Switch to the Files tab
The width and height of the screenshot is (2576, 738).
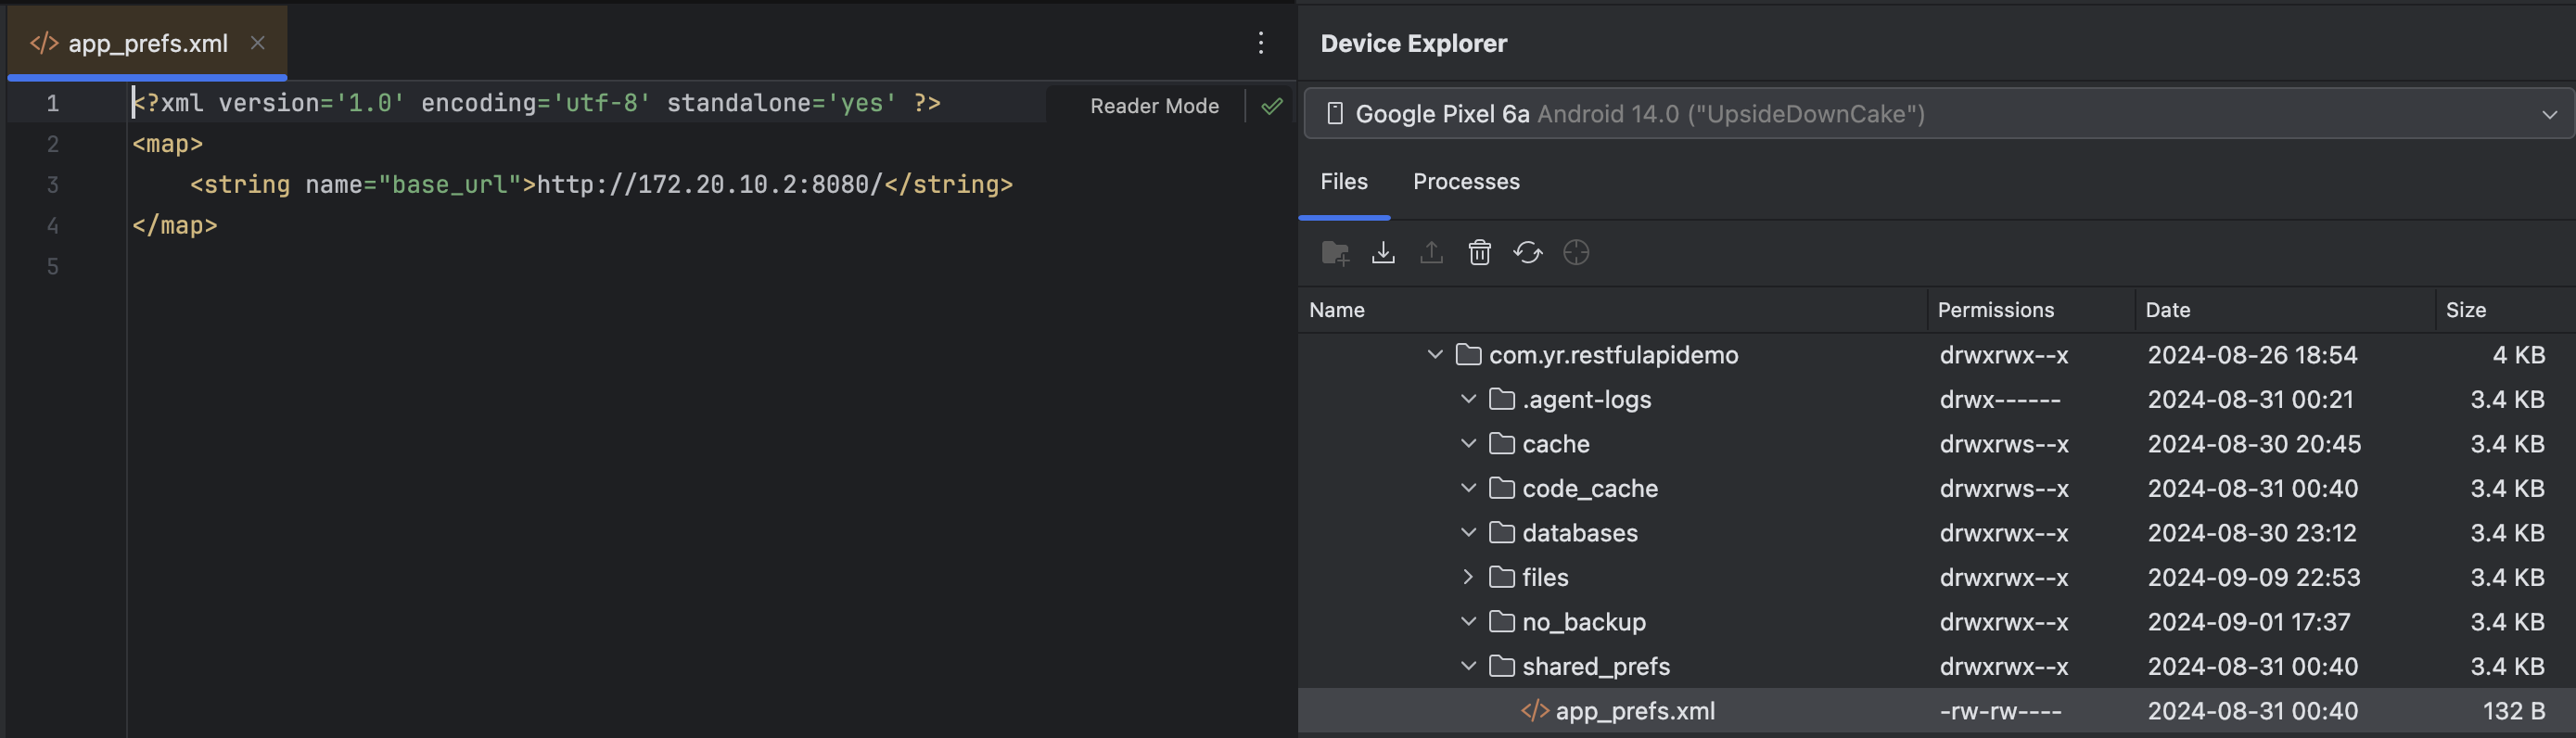coord(1344,182)
